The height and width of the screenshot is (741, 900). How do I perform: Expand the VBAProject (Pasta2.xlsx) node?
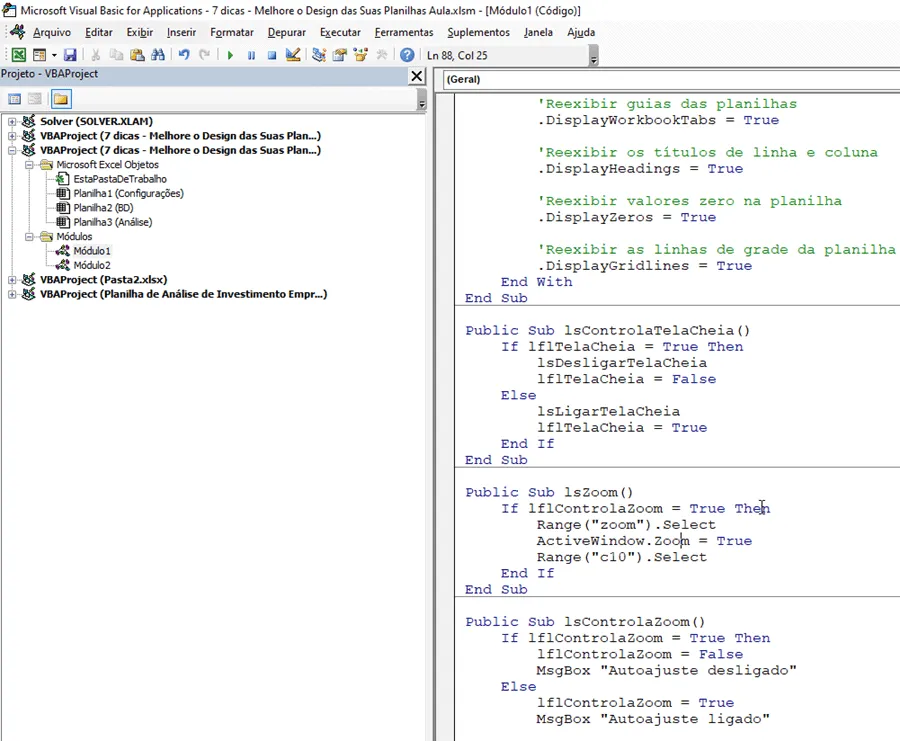pyautogui.click(x=11, y=280)
